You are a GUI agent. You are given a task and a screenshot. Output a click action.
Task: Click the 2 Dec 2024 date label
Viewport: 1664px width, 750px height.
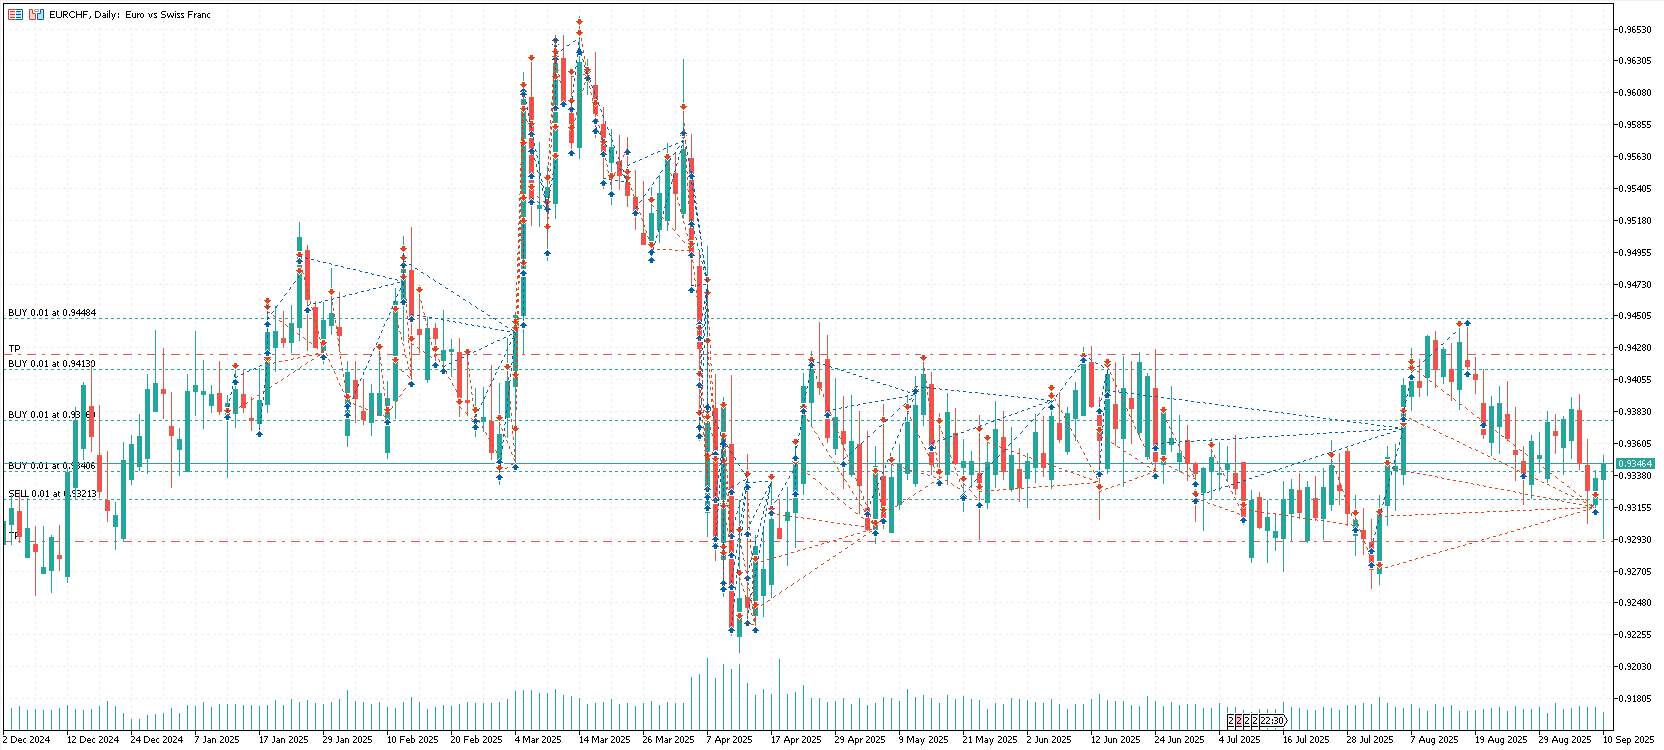[27, 740]
